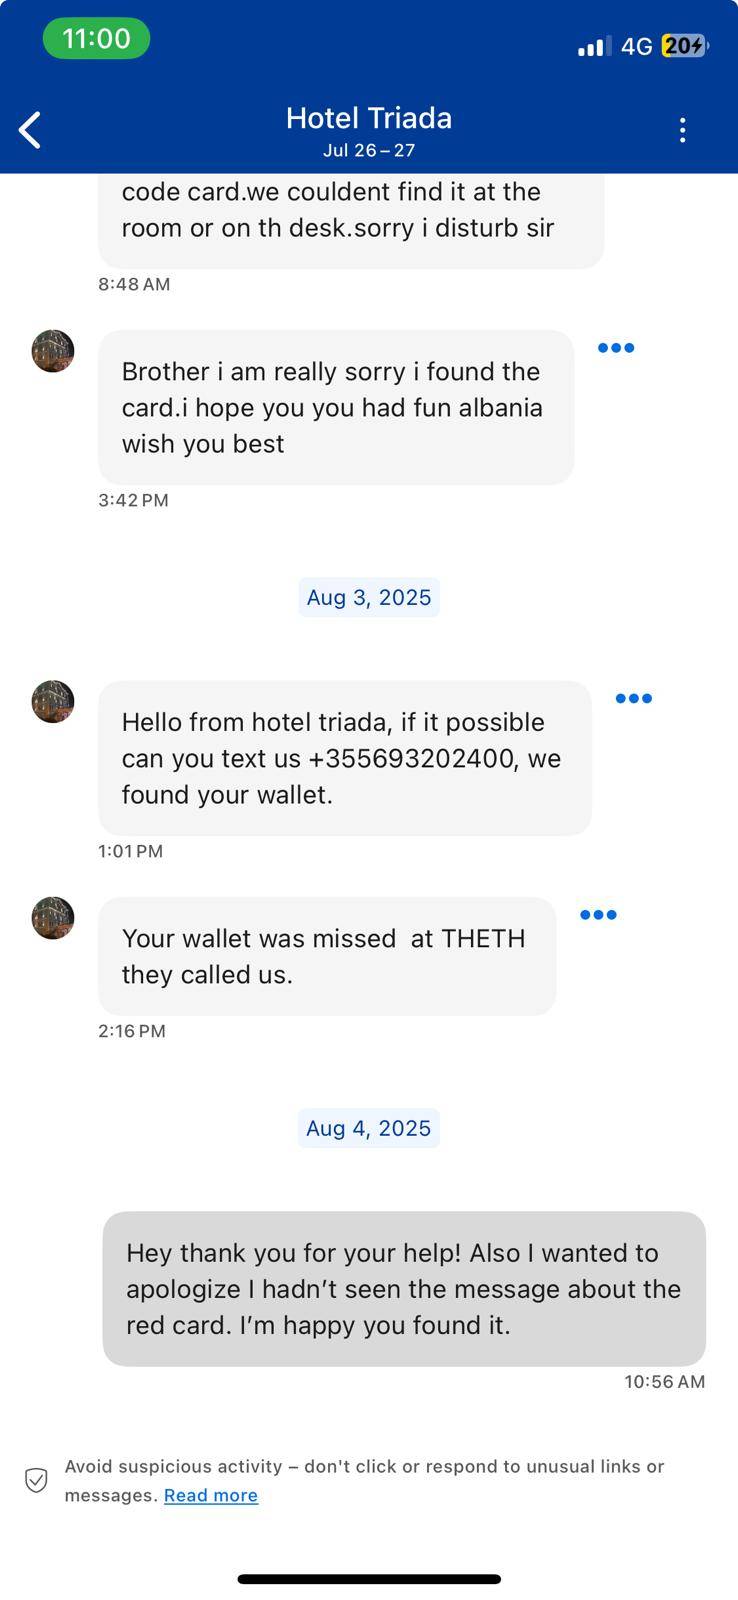This screenshot has width=738, height=1600.
Task: Open the vertical three-dot overflow menu
Action: (682, 130)
